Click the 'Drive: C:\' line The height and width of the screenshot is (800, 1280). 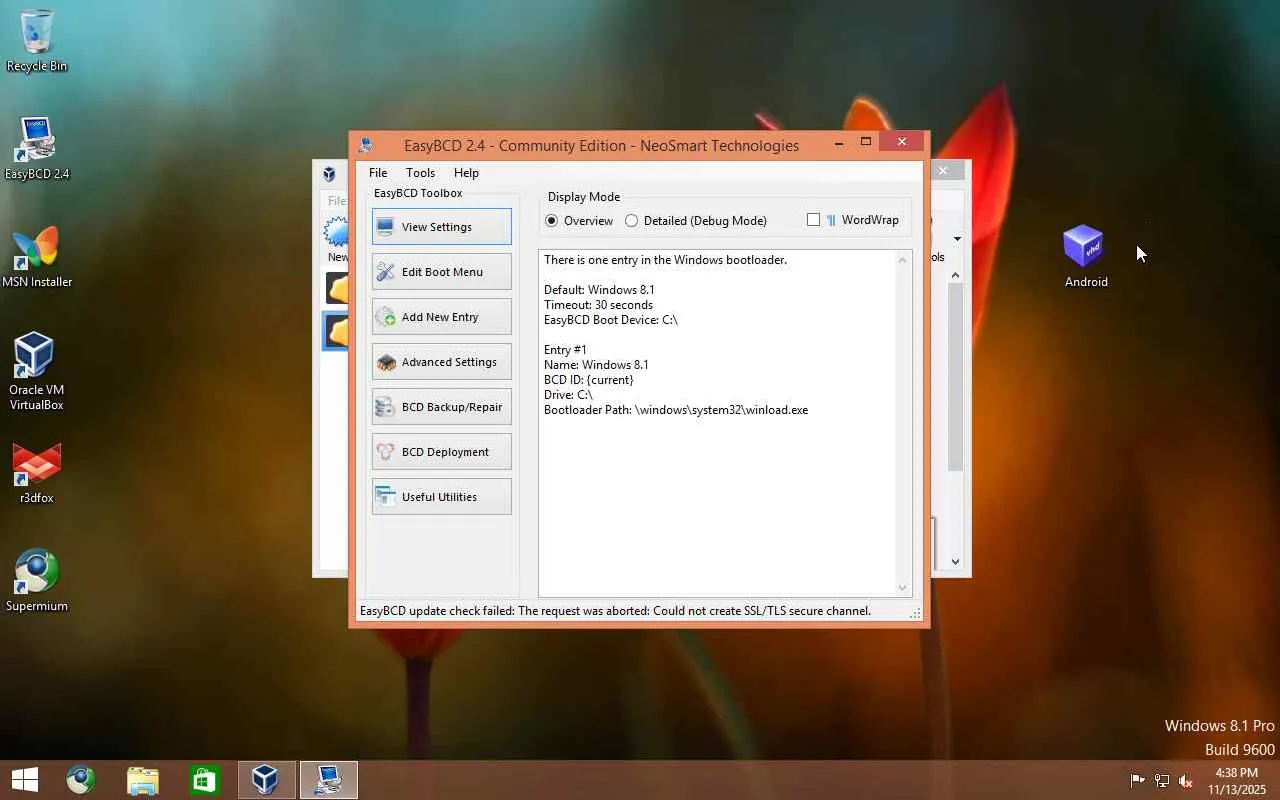coord(568,395)
